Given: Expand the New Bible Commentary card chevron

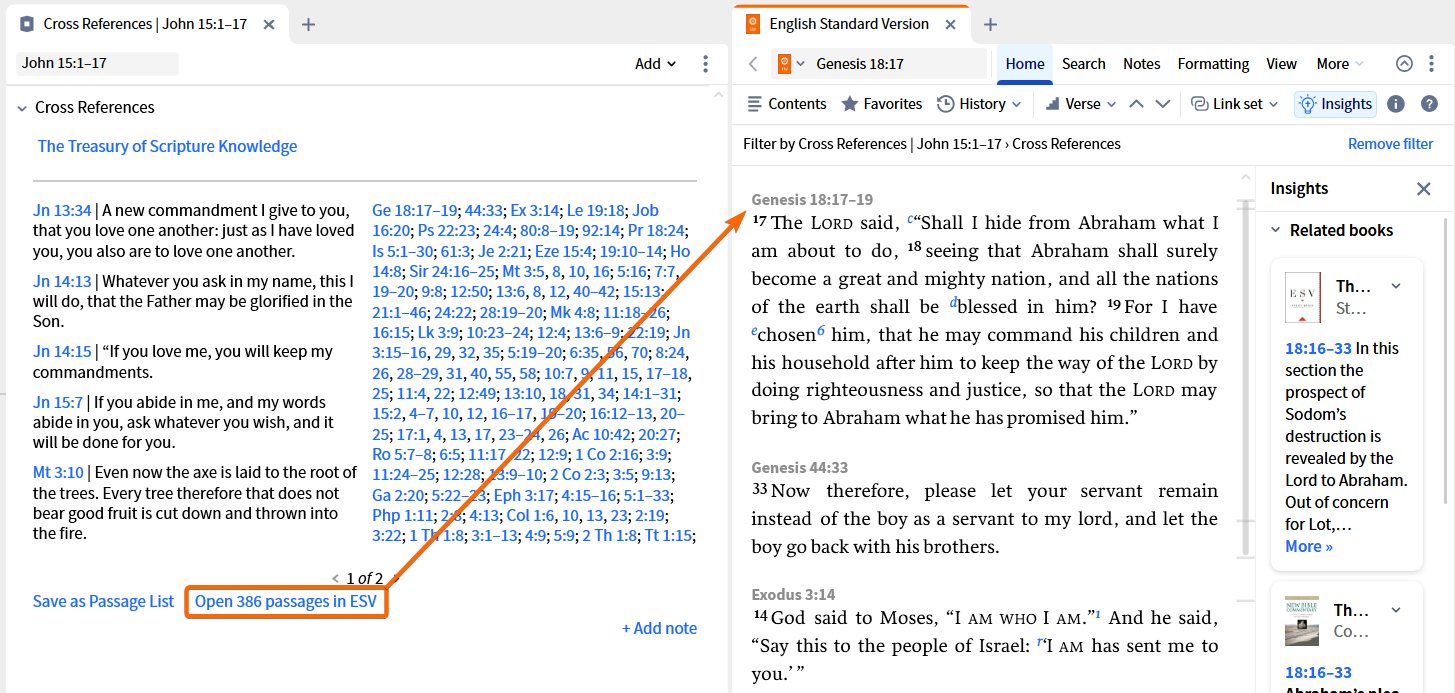Looking at the screenshot, I should tap(1396, 610).
